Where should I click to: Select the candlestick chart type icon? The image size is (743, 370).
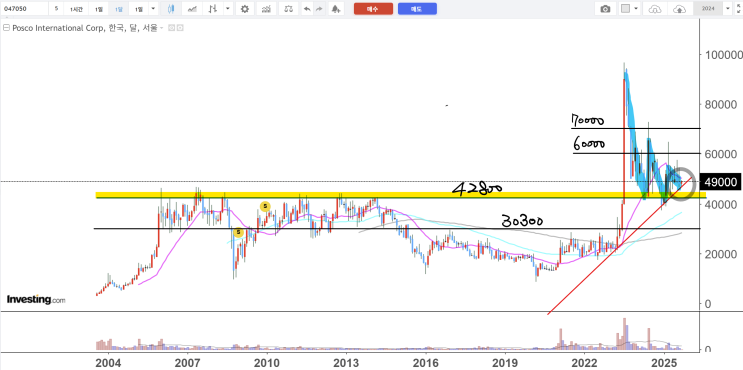(171, 9)
